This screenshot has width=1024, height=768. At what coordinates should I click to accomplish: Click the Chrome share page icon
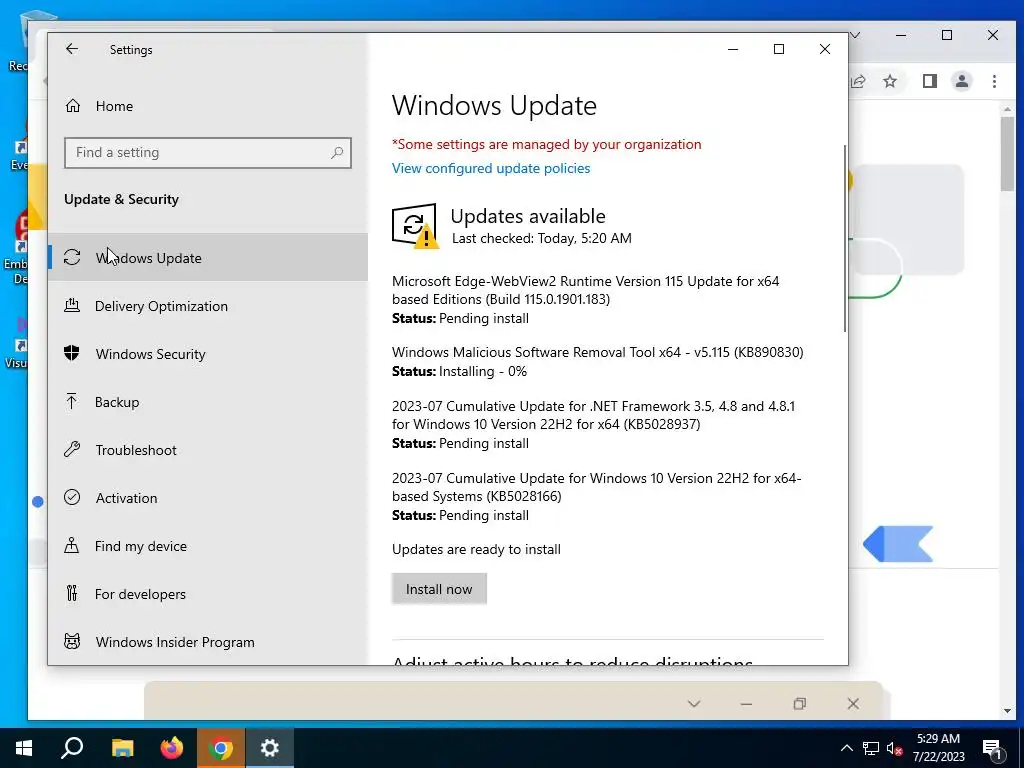pos(858,81)
